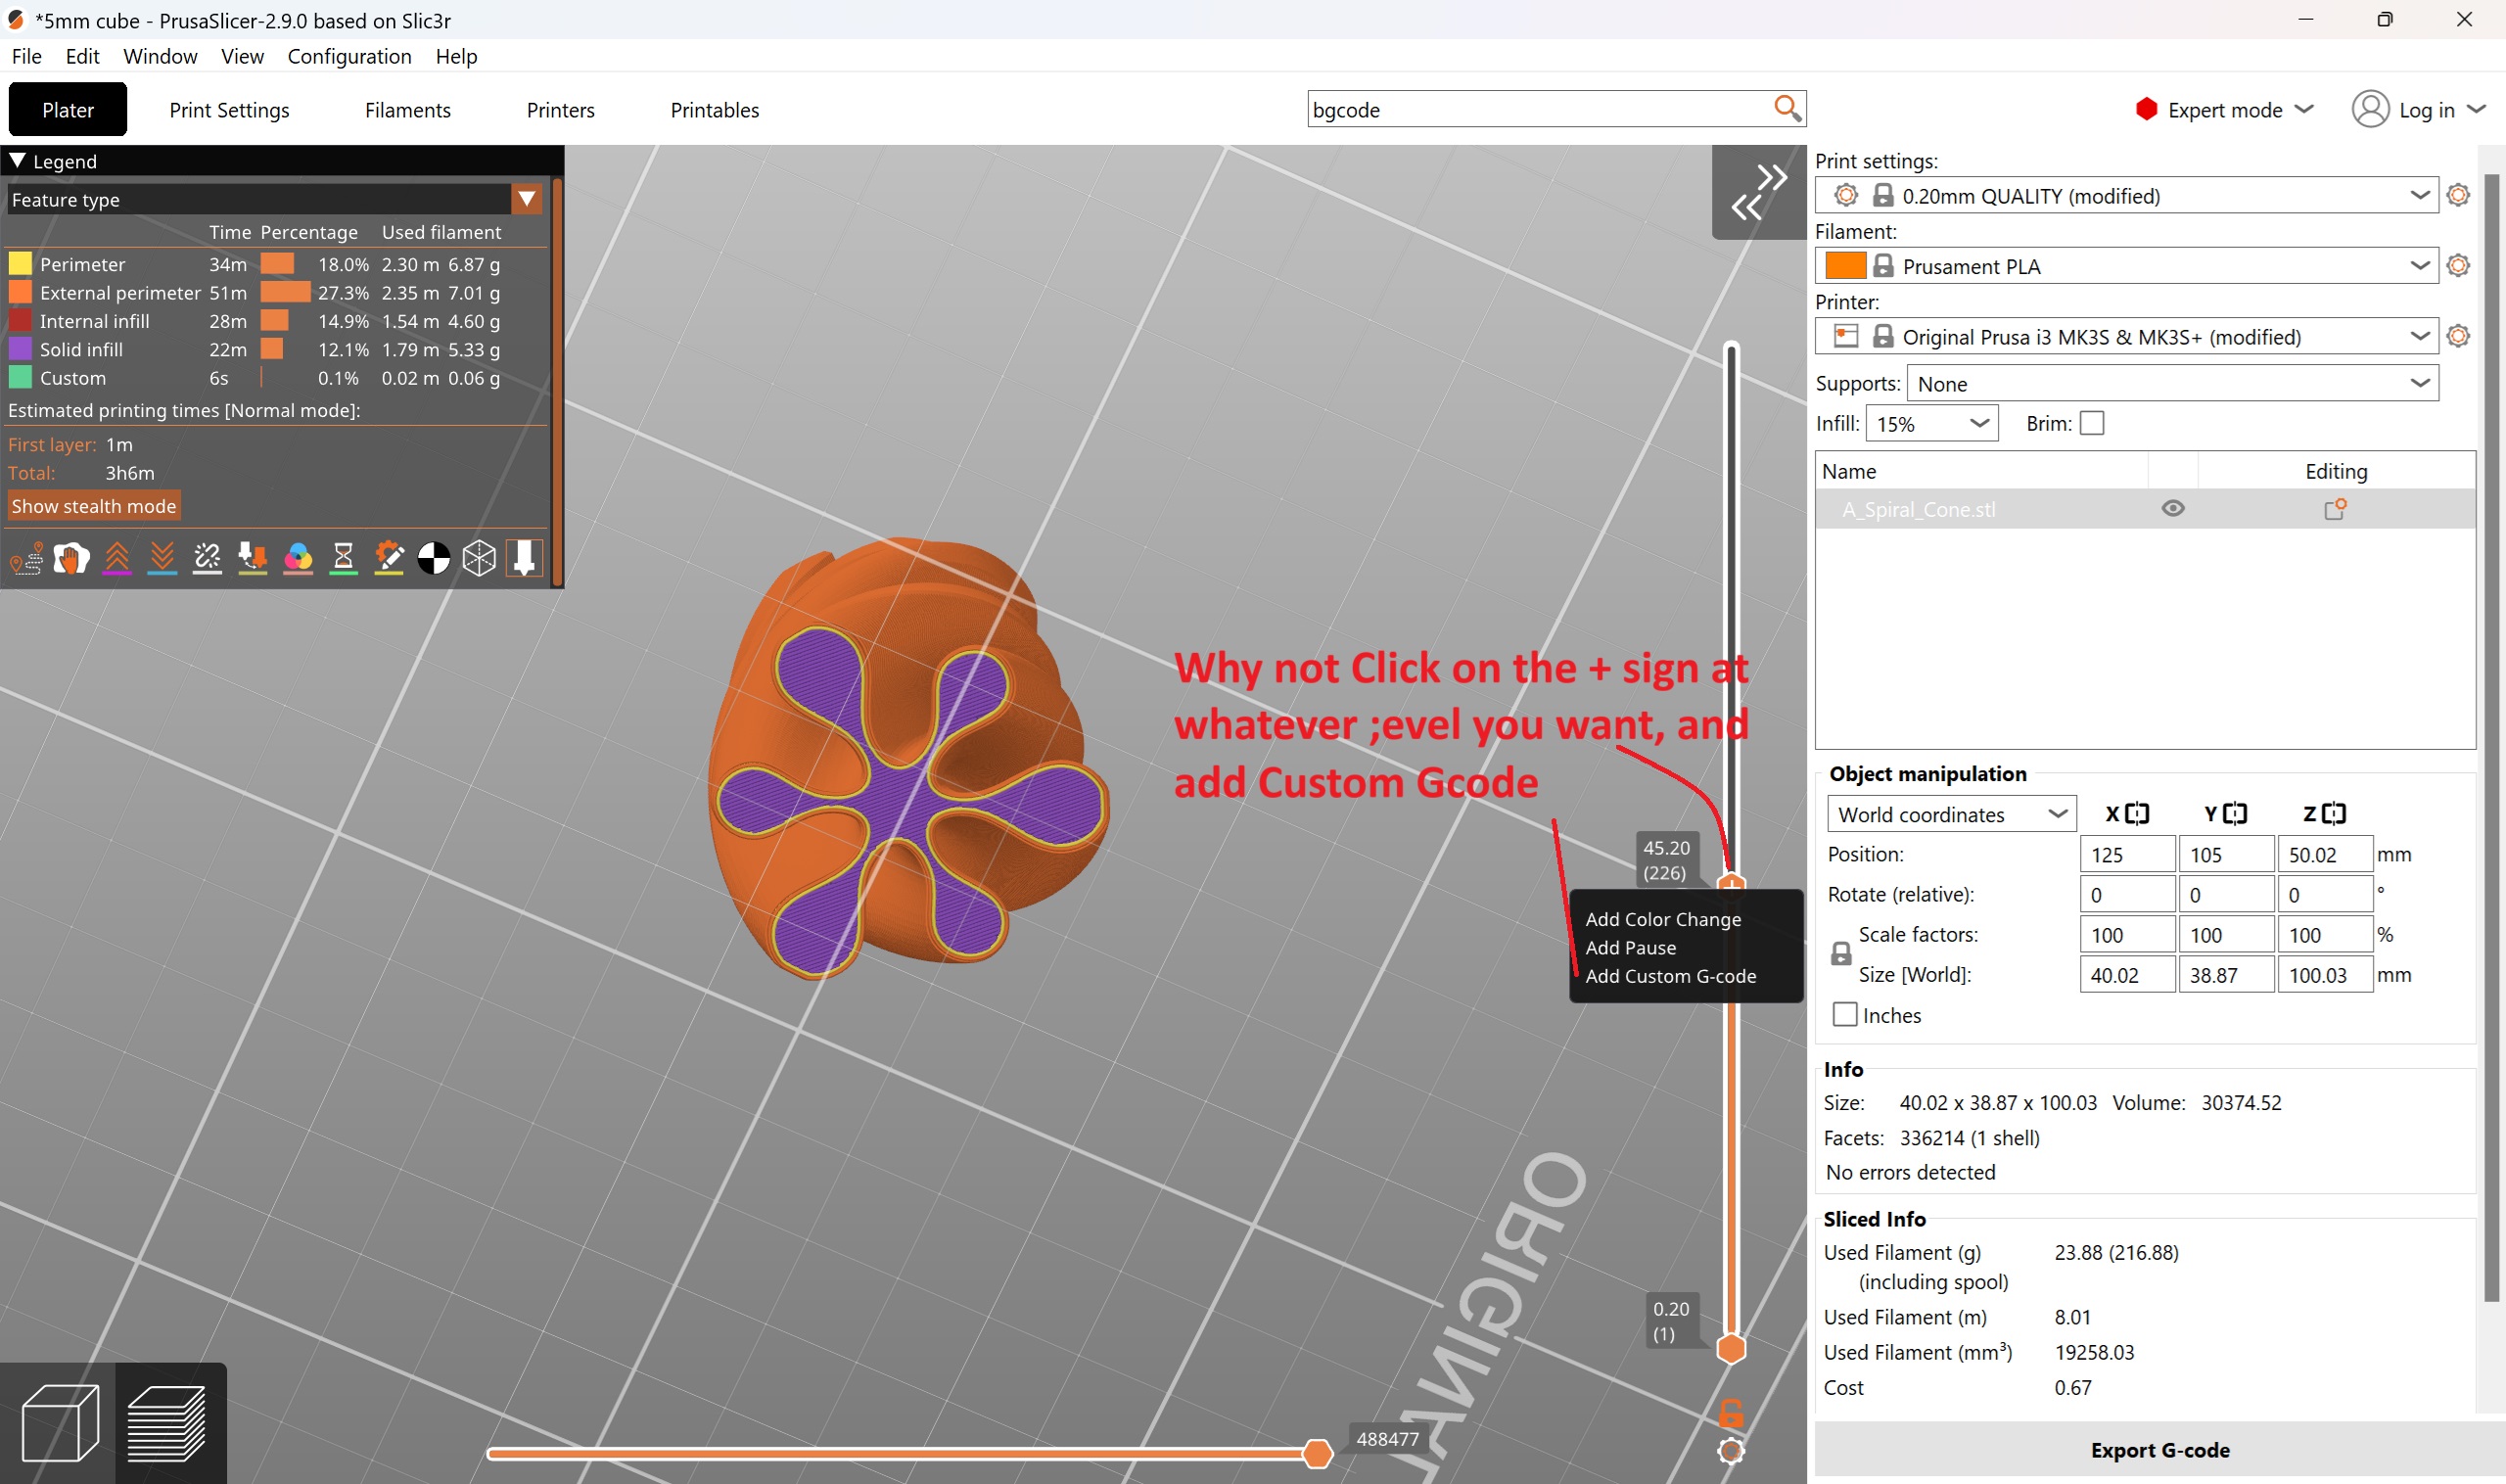Toggle seams broken-link icon
The height and width of the screenshot is (1484, 2506).
click(x=207, y=558)
